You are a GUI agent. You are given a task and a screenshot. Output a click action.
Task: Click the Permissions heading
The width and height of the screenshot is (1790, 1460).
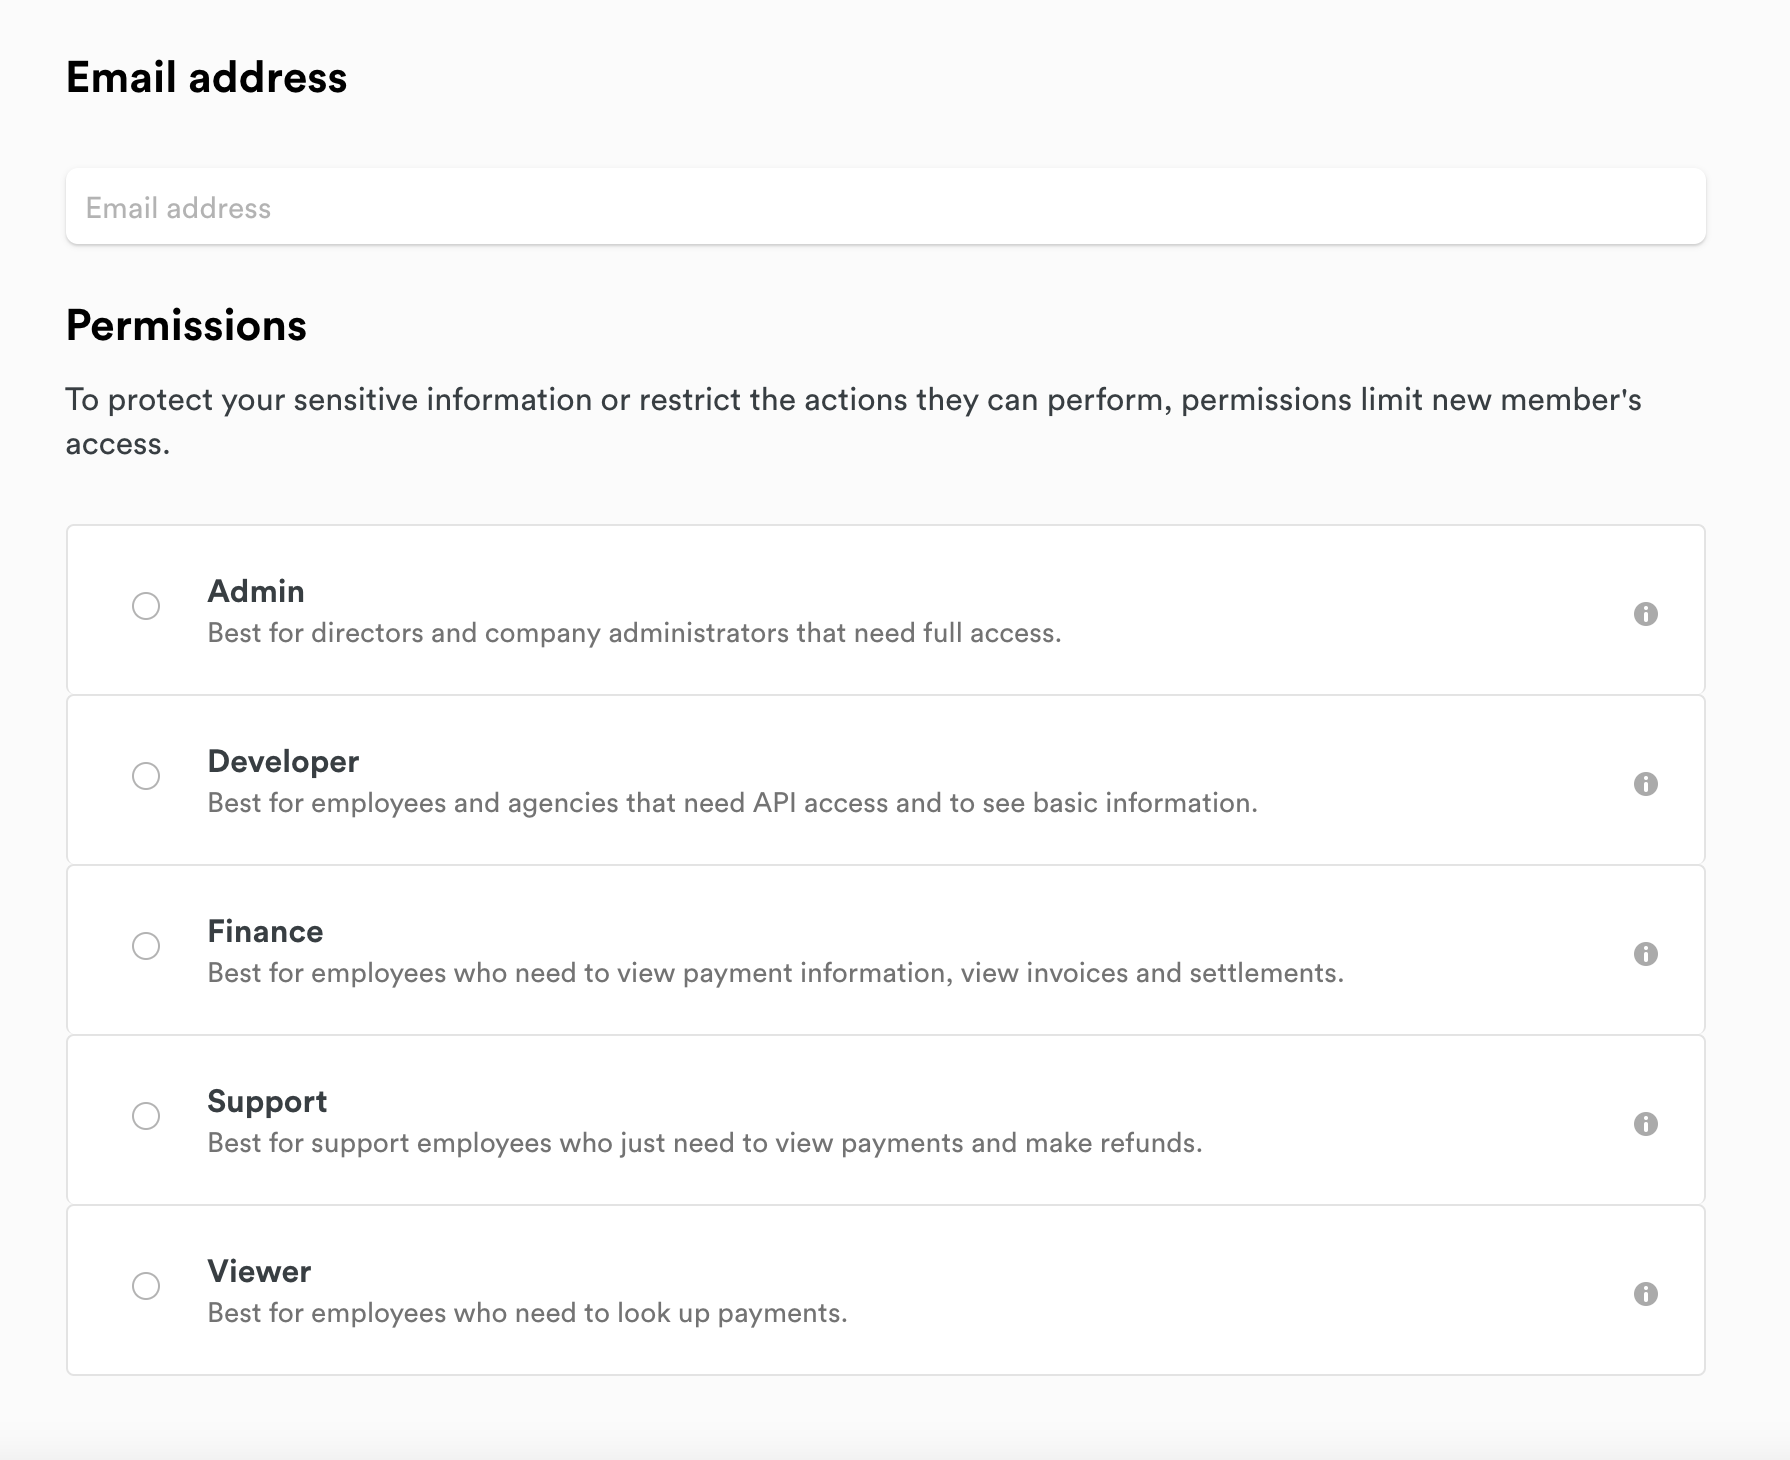(x=186, y=326)
